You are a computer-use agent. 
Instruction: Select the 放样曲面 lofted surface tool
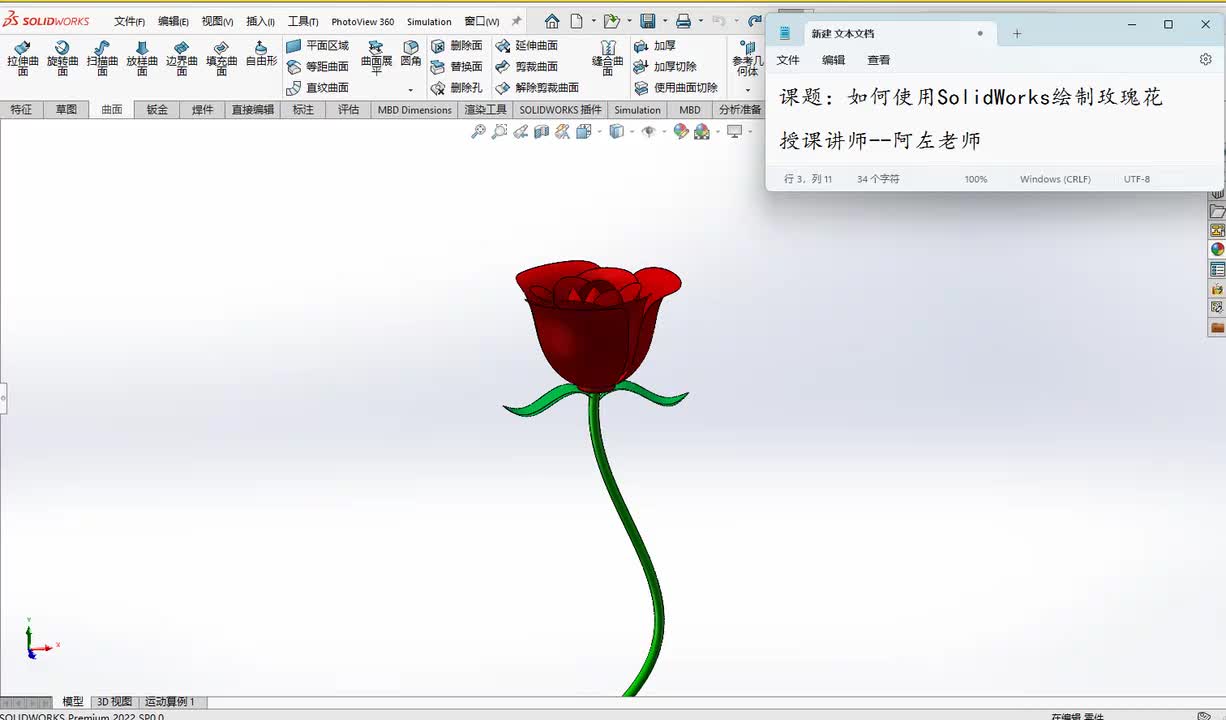pyautogui.click(x=142, y=58)
